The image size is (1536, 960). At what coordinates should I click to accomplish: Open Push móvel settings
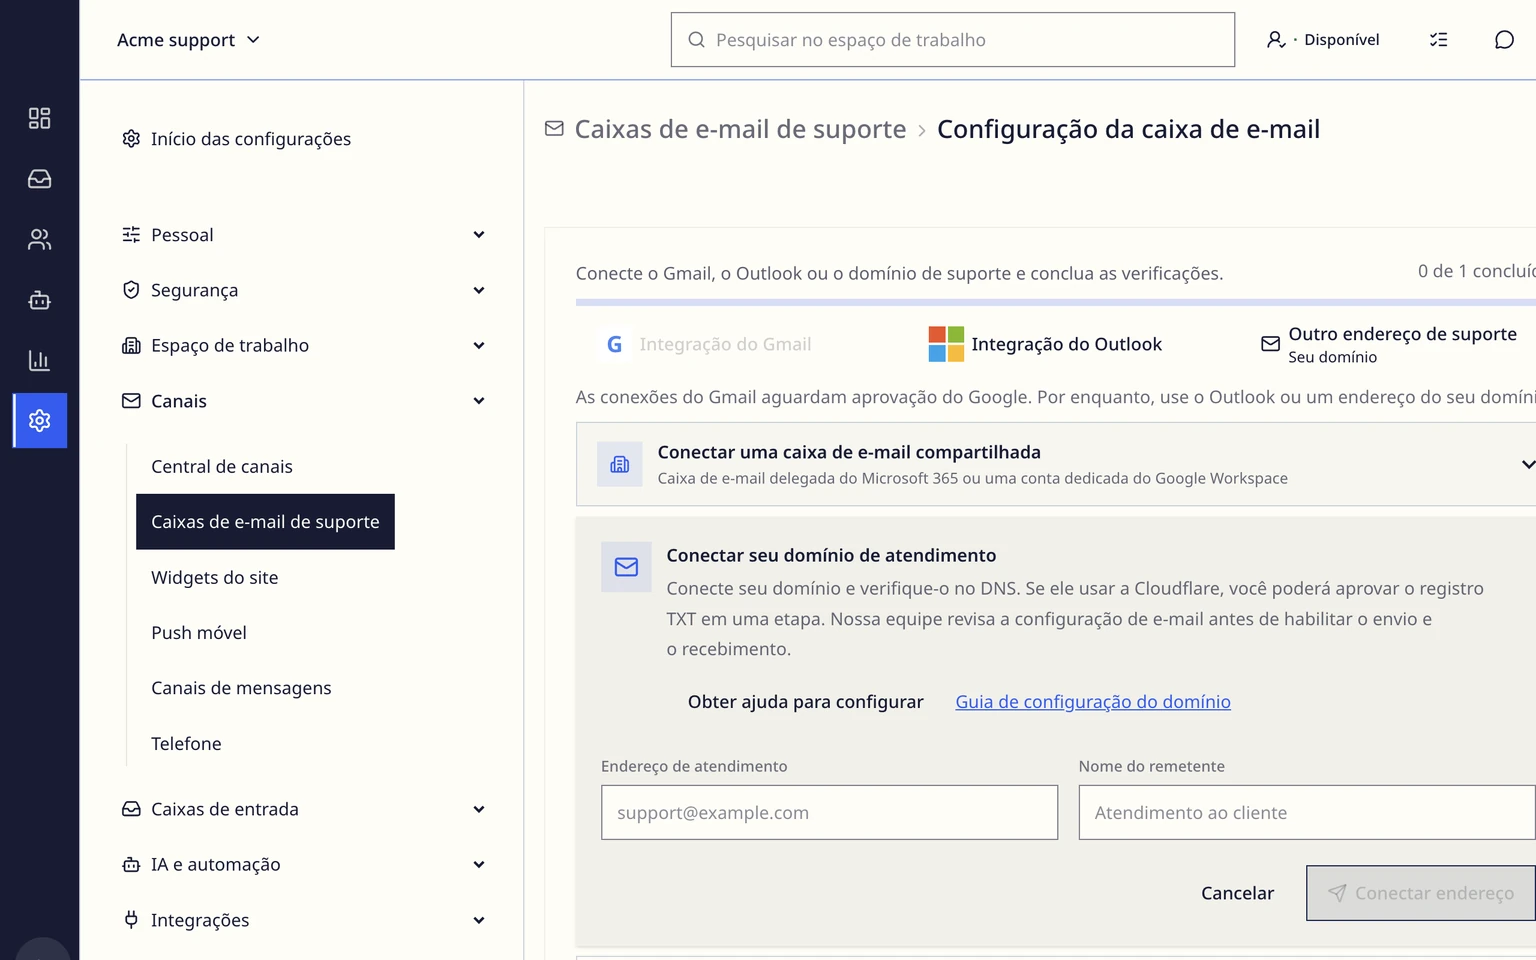(x=199, y=633)
